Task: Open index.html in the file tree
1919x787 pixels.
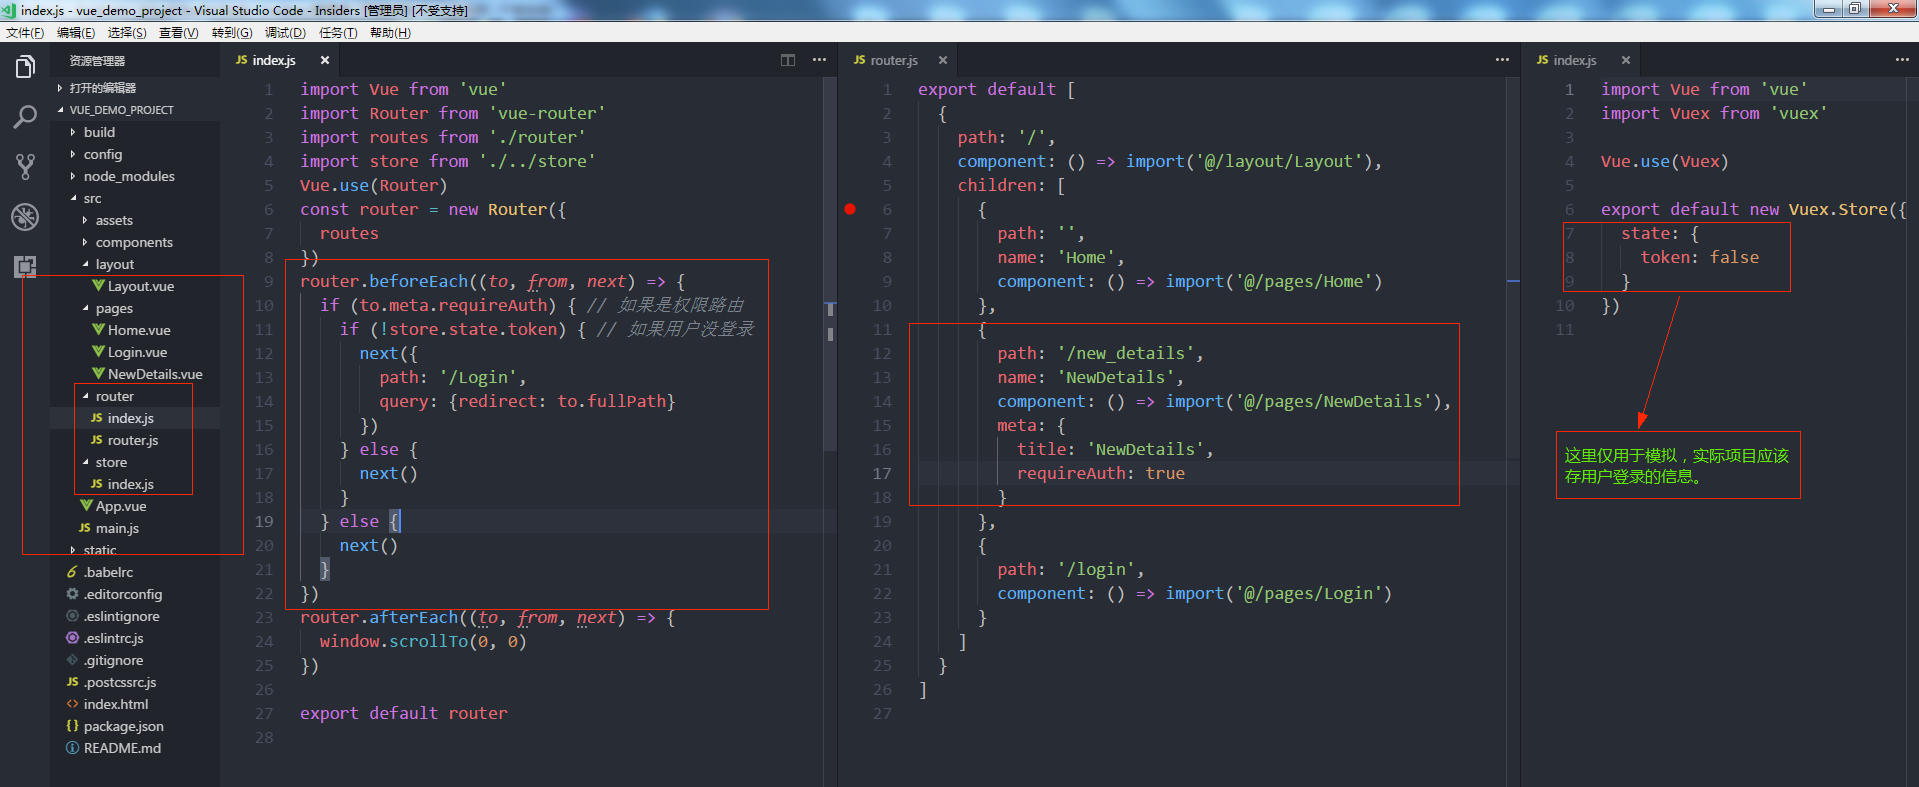Action: (135, 704)
